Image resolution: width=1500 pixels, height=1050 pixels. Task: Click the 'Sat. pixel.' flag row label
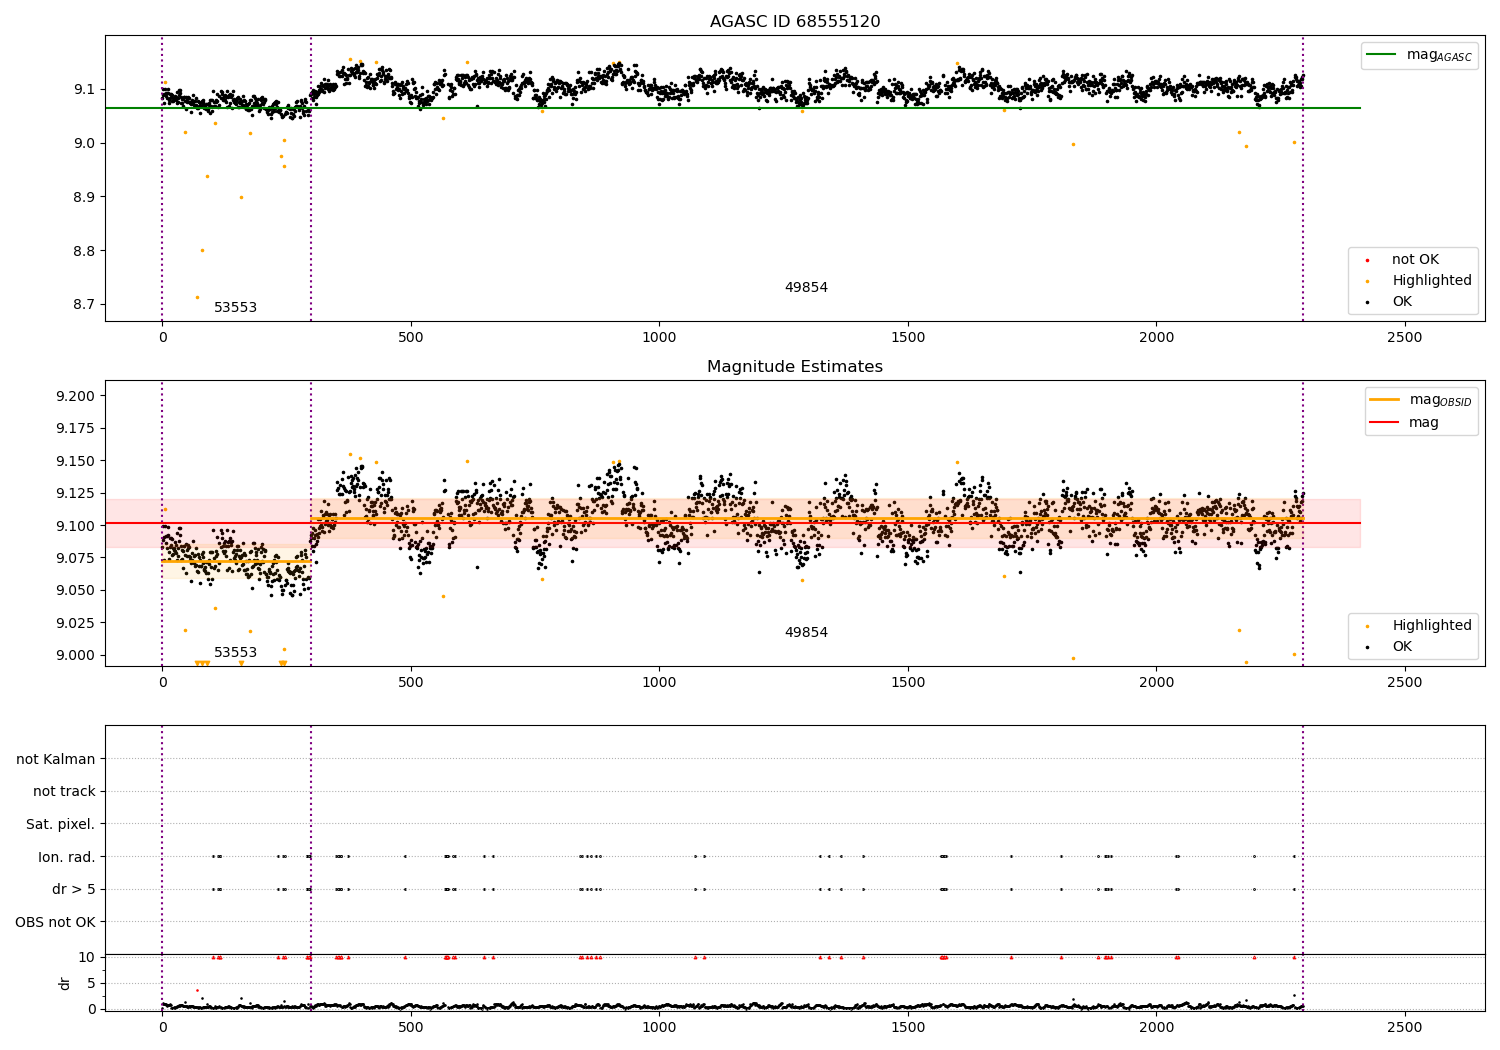[61, 825]
